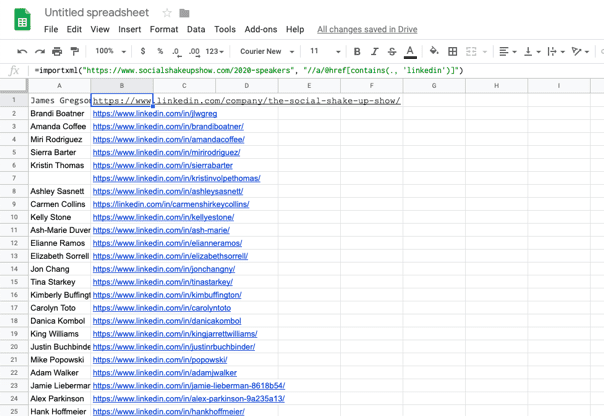Screen dimensions: 604x416
Task: Select the Paint format tool
Action: (x=75, y=51)
